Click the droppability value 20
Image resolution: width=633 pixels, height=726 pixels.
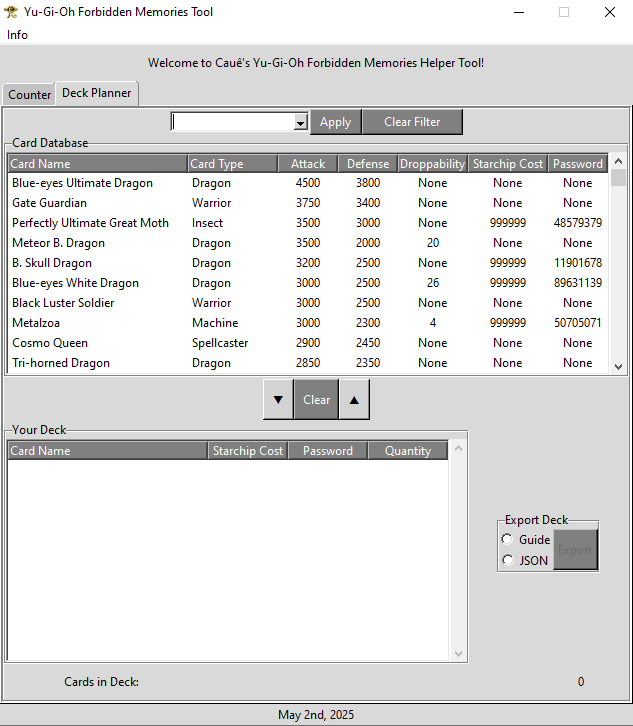pos(433,243)
